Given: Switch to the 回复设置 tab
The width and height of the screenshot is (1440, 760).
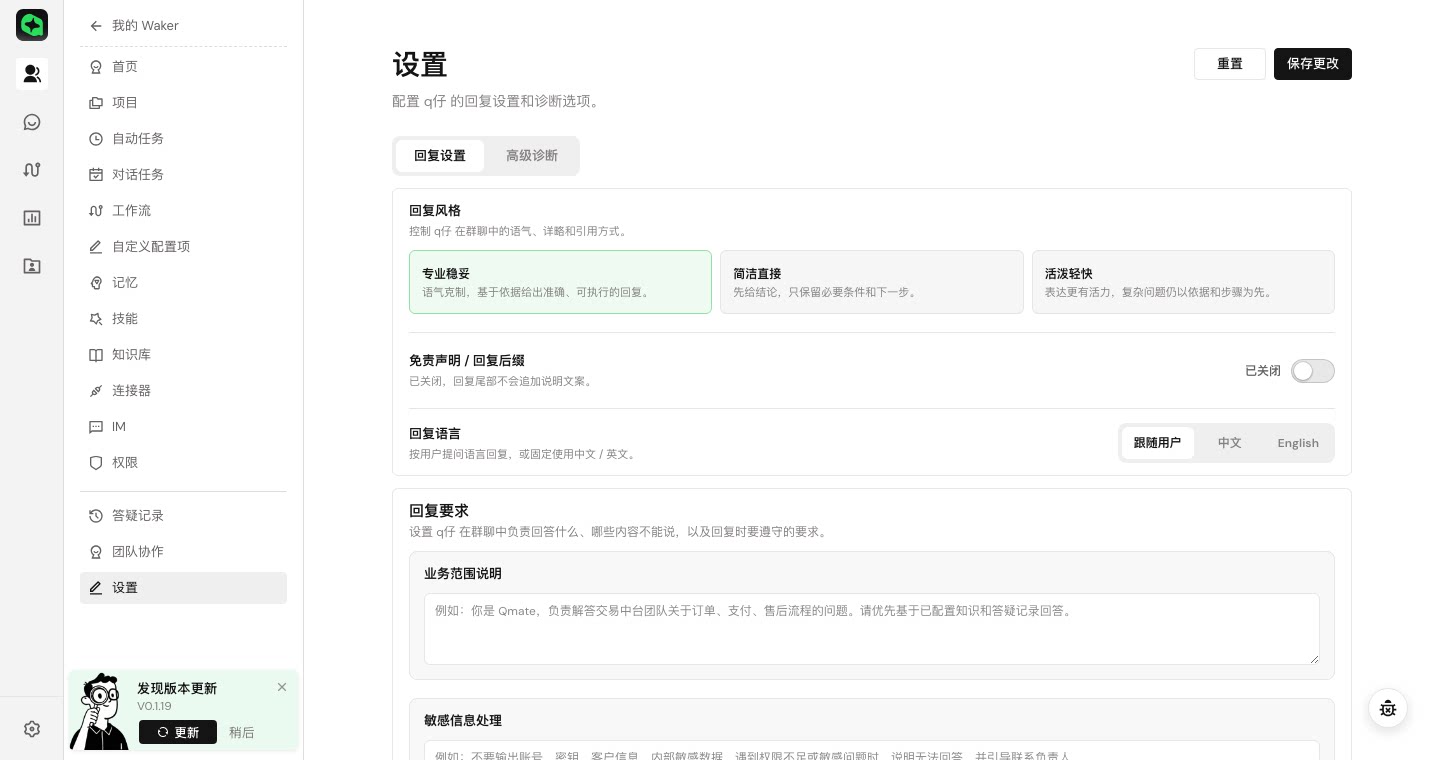Looking at the screenshot, I should (x=440, y=156).
